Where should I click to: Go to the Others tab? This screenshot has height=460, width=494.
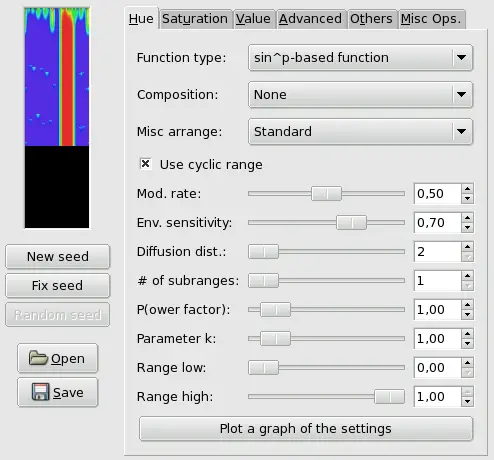coord(372,19)
